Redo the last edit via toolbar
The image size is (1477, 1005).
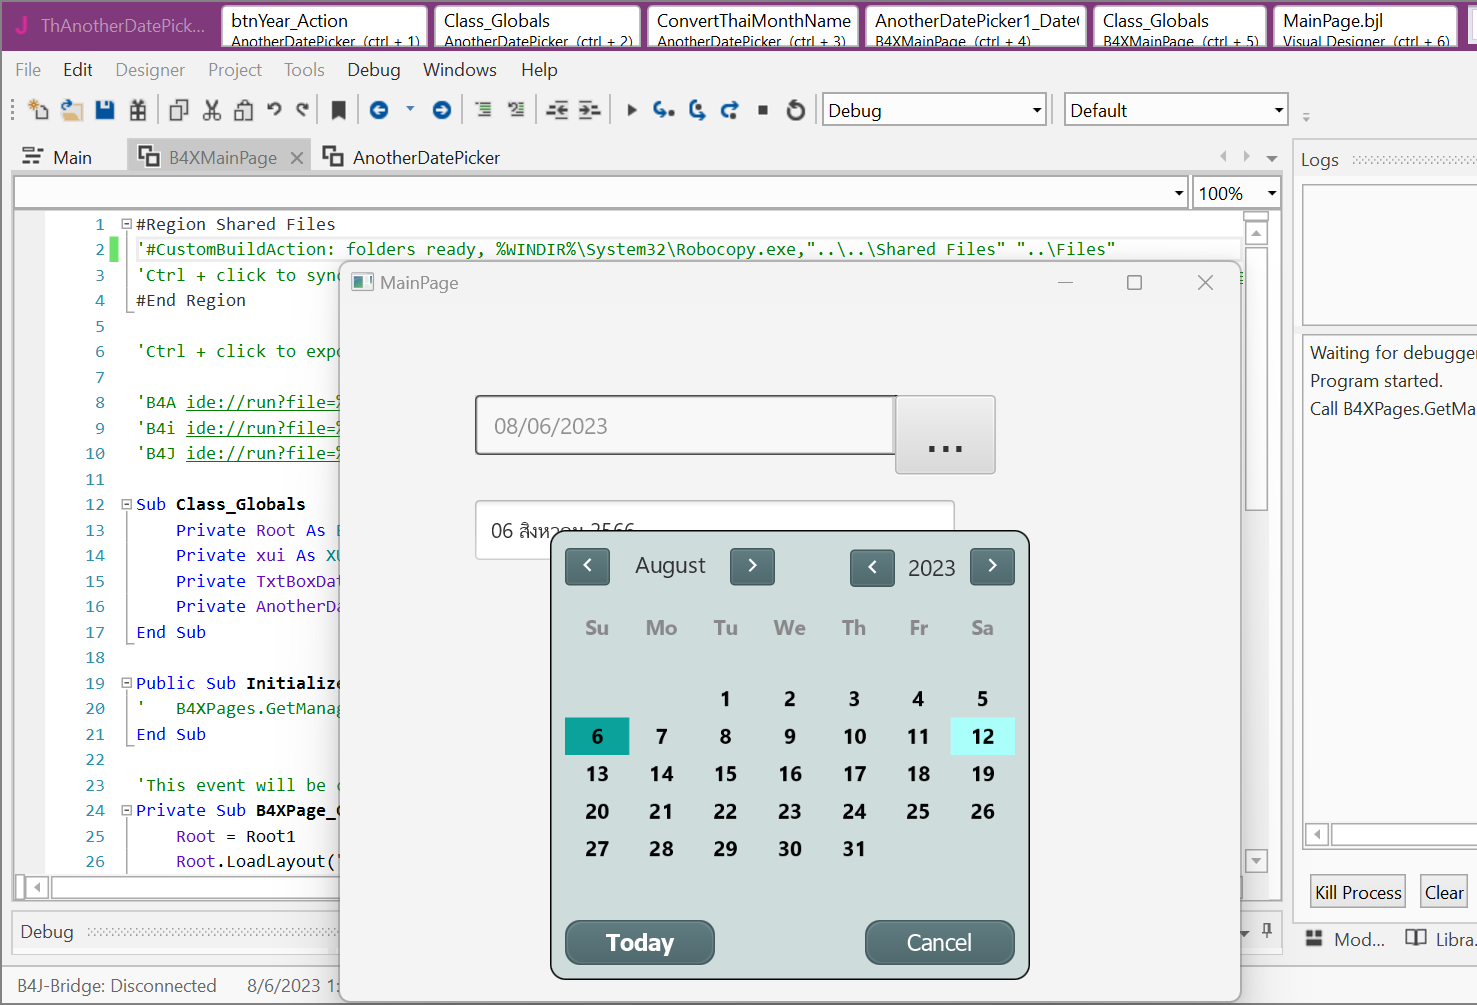click(x=302, y=109)
